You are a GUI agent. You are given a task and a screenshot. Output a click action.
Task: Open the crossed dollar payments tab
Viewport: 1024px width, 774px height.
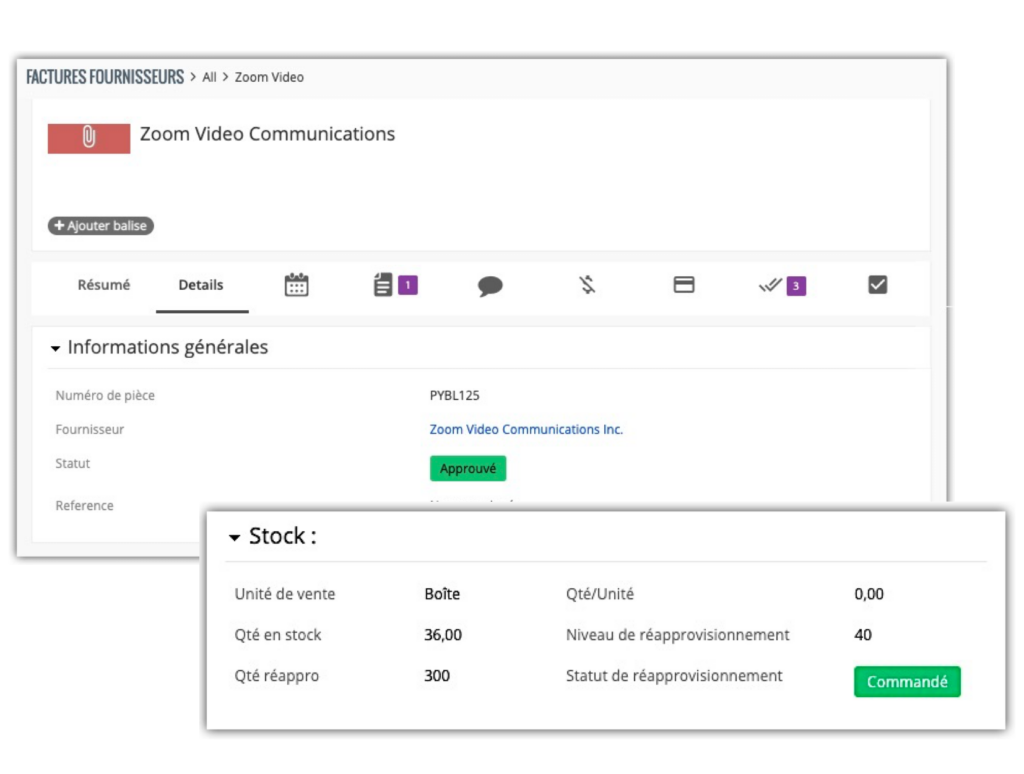click(587, 285)
